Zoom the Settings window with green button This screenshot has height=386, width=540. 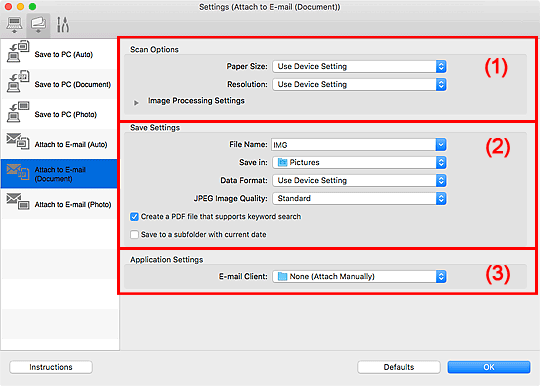click(x=32, y=7)
